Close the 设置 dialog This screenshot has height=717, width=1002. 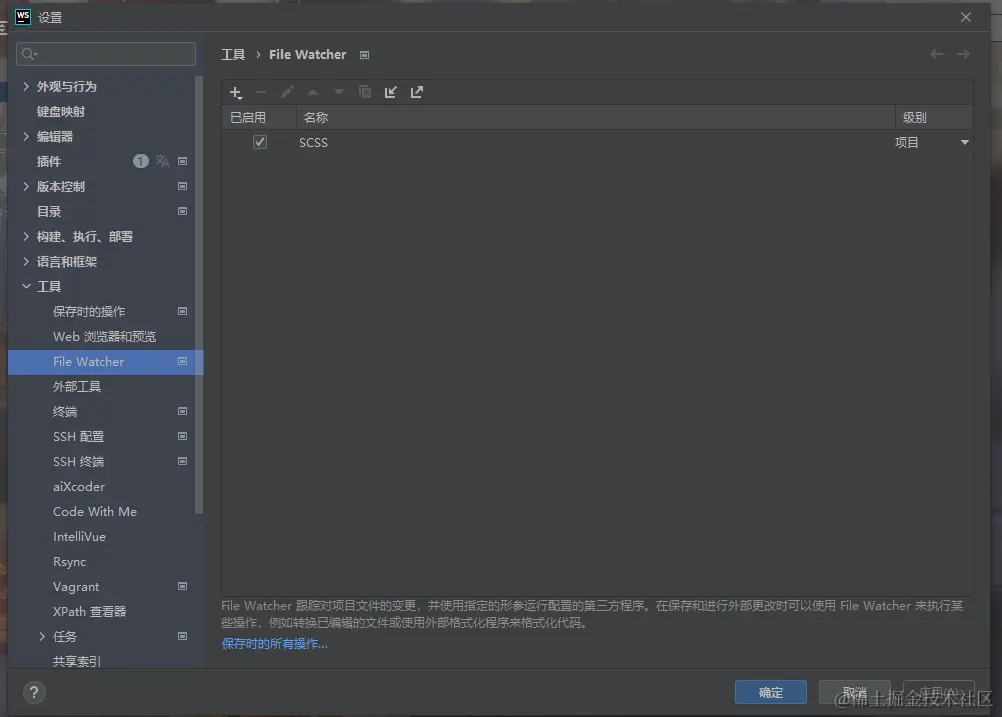966,17
